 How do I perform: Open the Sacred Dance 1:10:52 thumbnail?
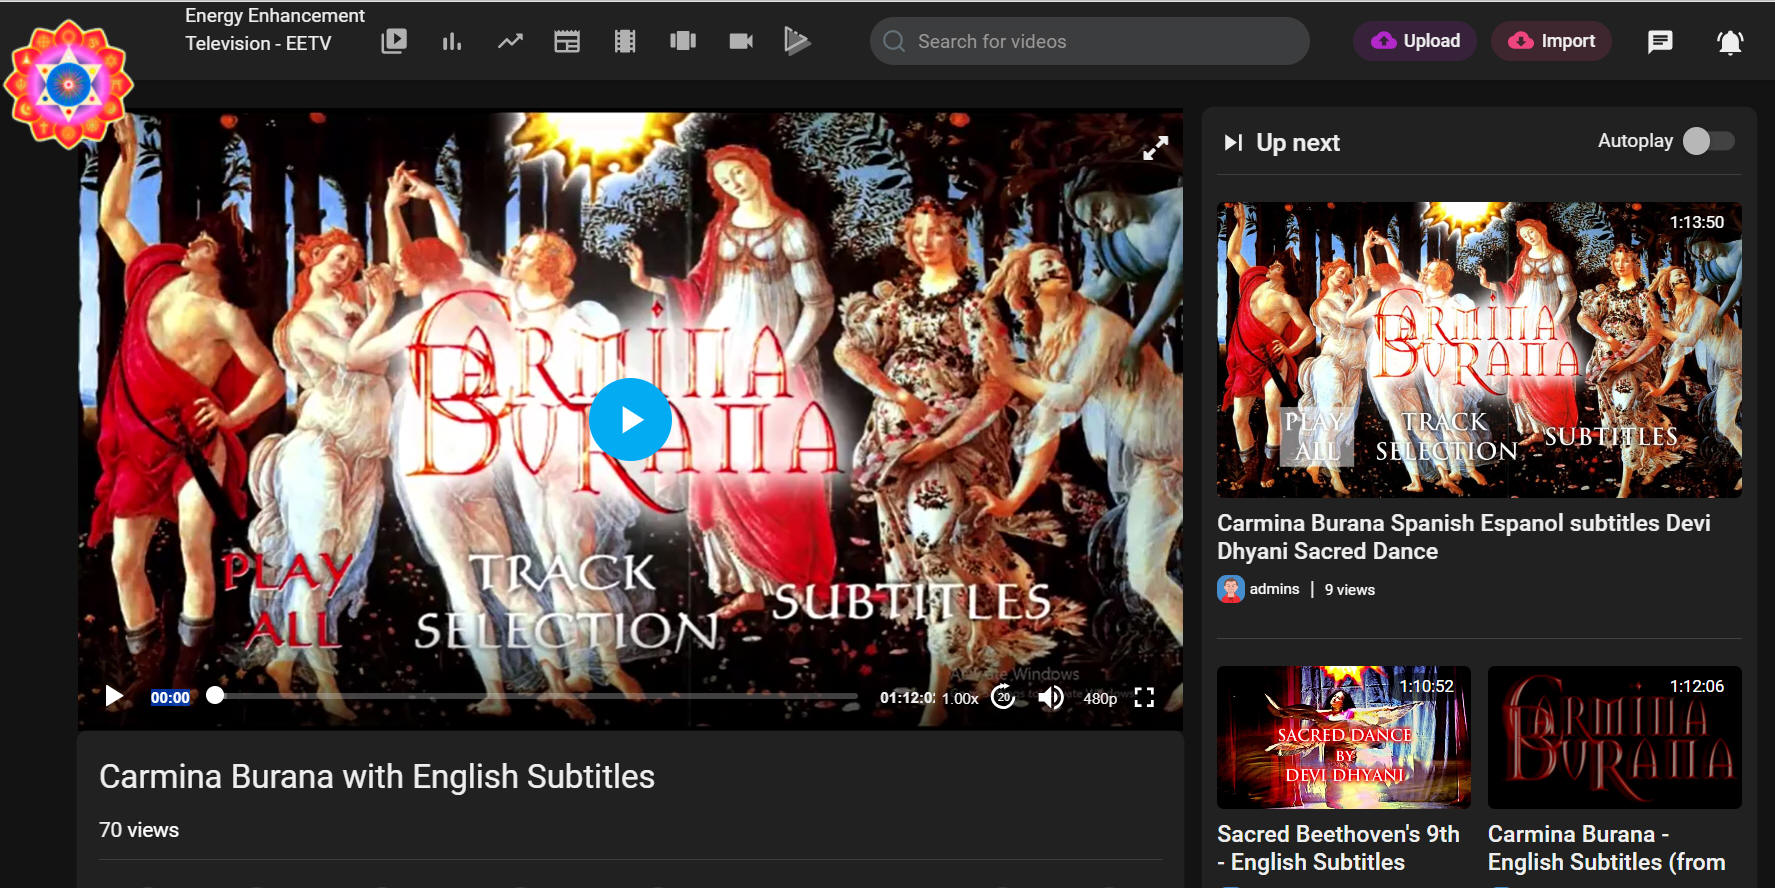tap(1343, 737)
